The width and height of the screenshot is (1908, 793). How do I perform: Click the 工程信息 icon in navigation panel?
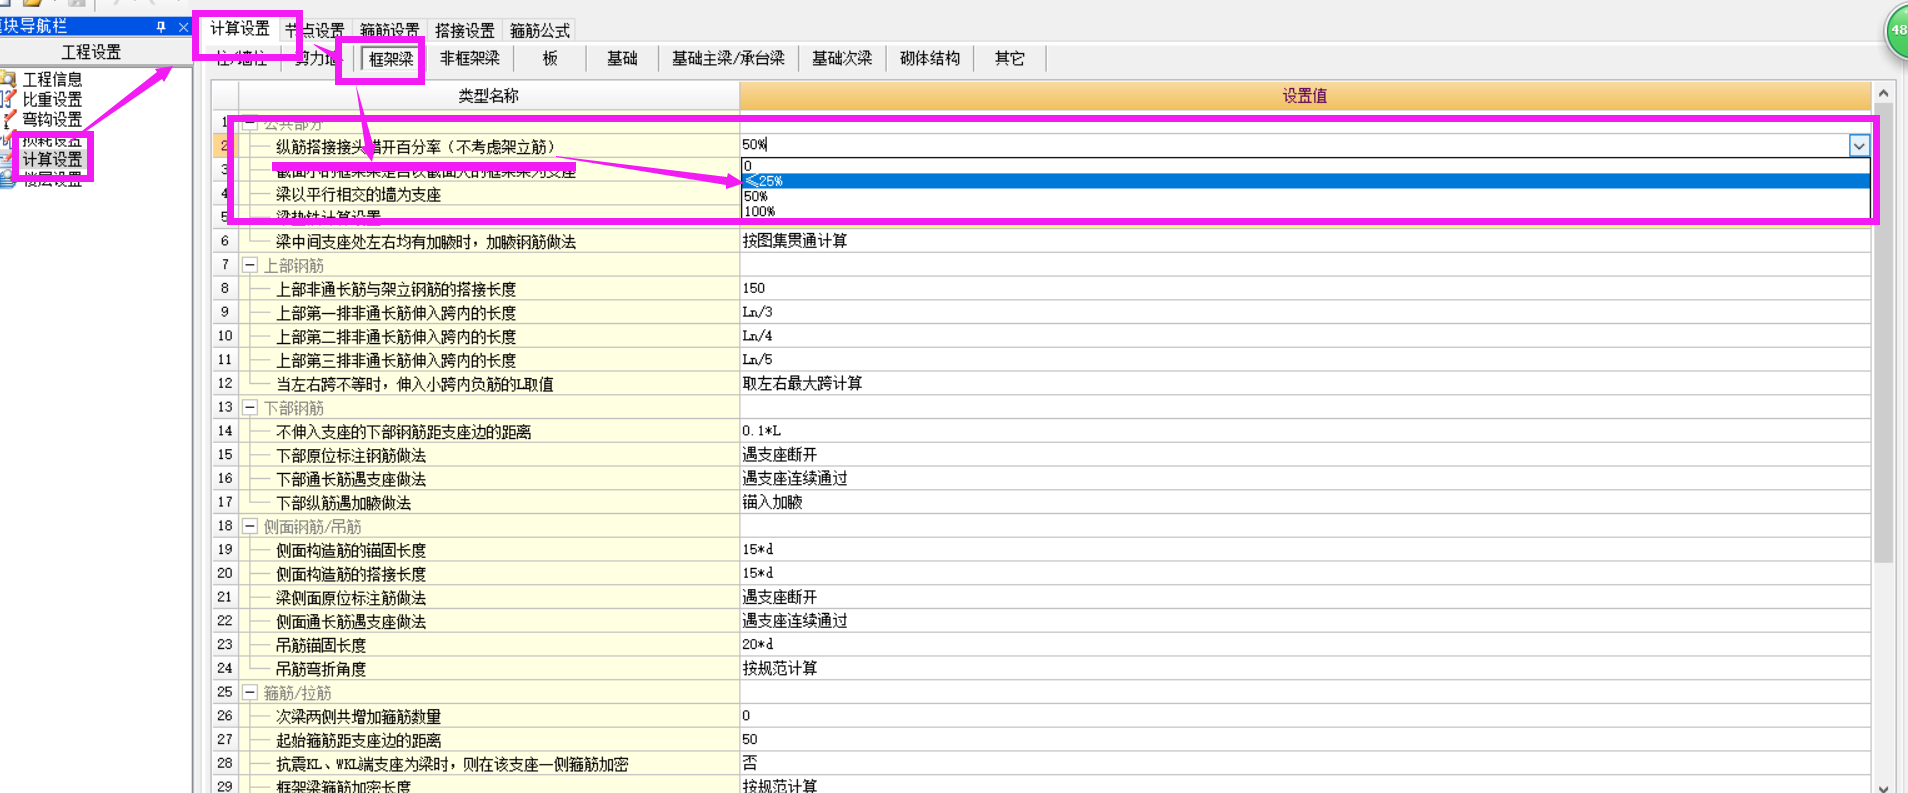pyautogui.click(x=8, y=78)
